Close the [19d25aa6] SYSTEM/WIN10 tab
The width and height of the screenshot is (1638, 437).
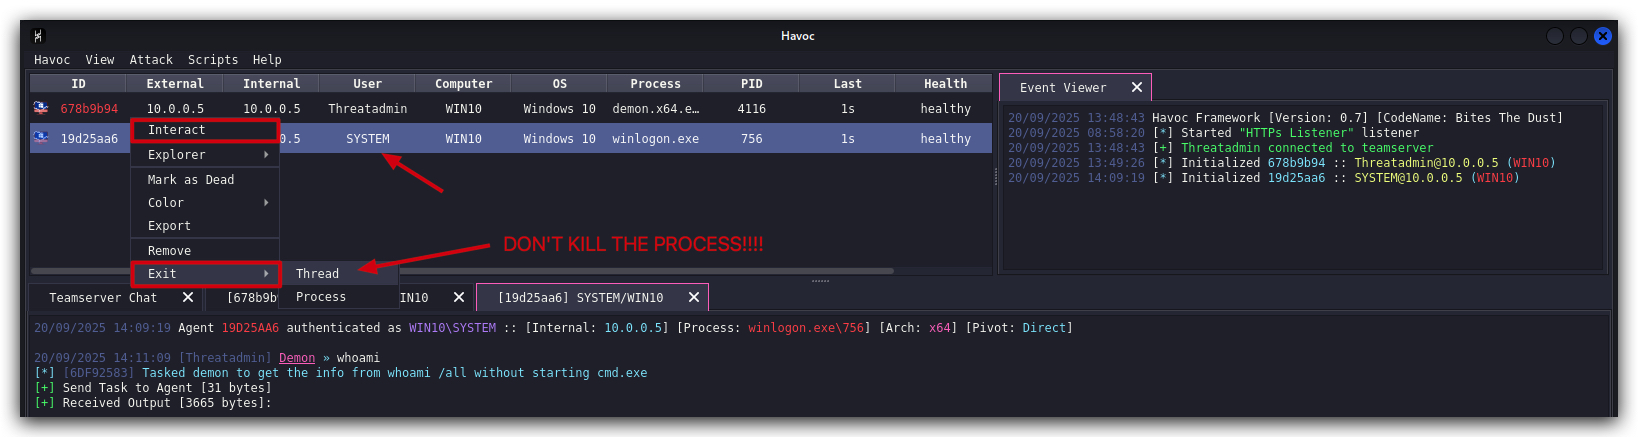[x=694, y=298]
